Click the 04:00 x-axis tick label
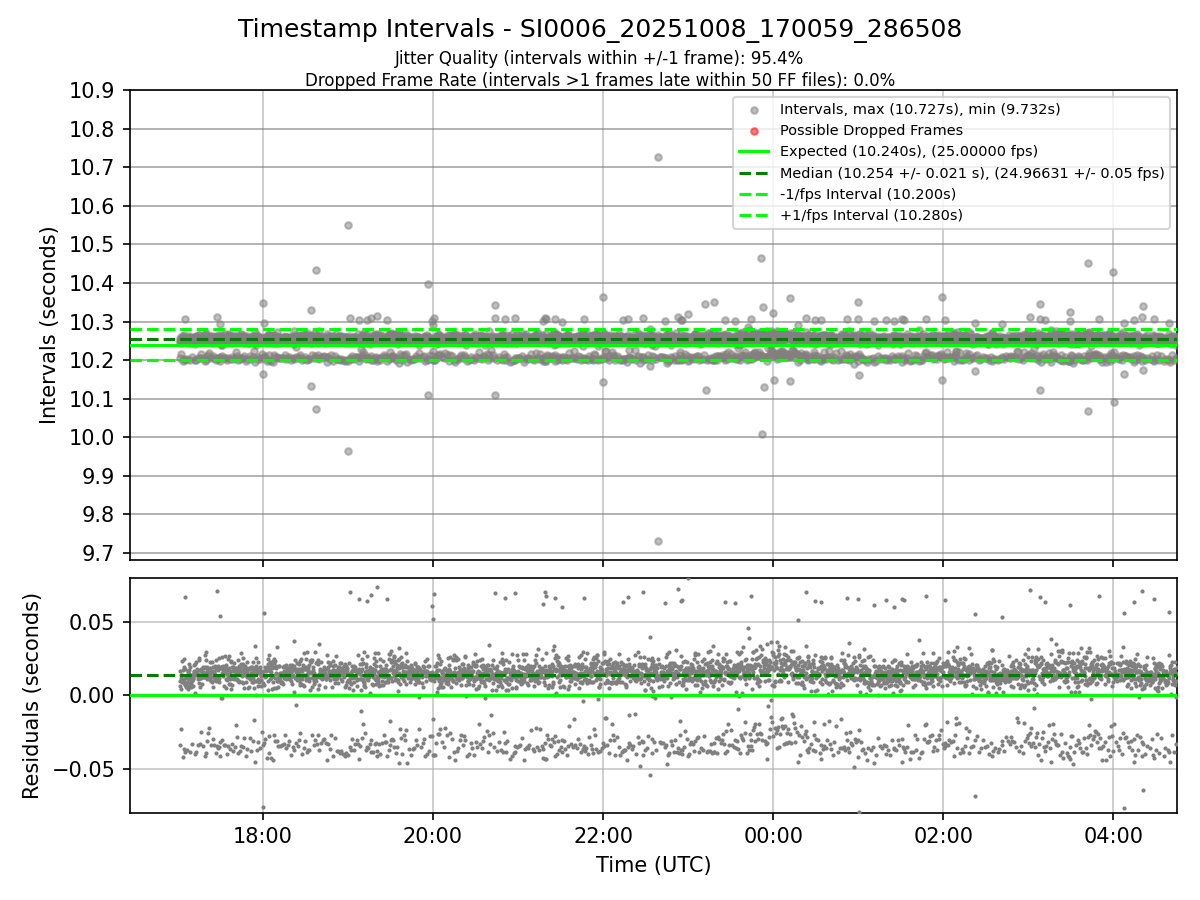 coord(1113,835)
